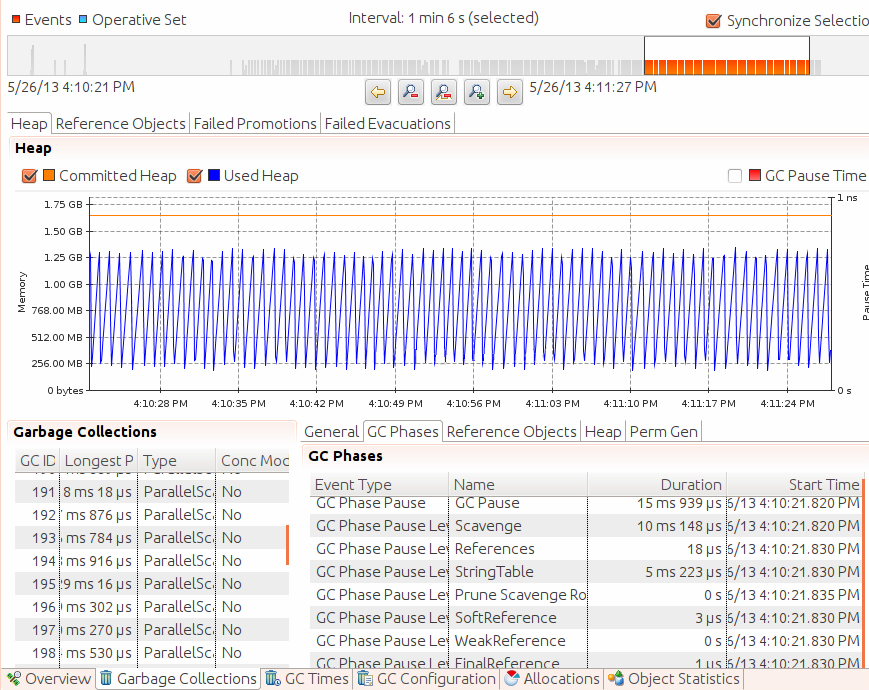Enable the GC Pause Time checkbox
The height and width of the screenshot is (690, 869).
[x=735, y=176]
